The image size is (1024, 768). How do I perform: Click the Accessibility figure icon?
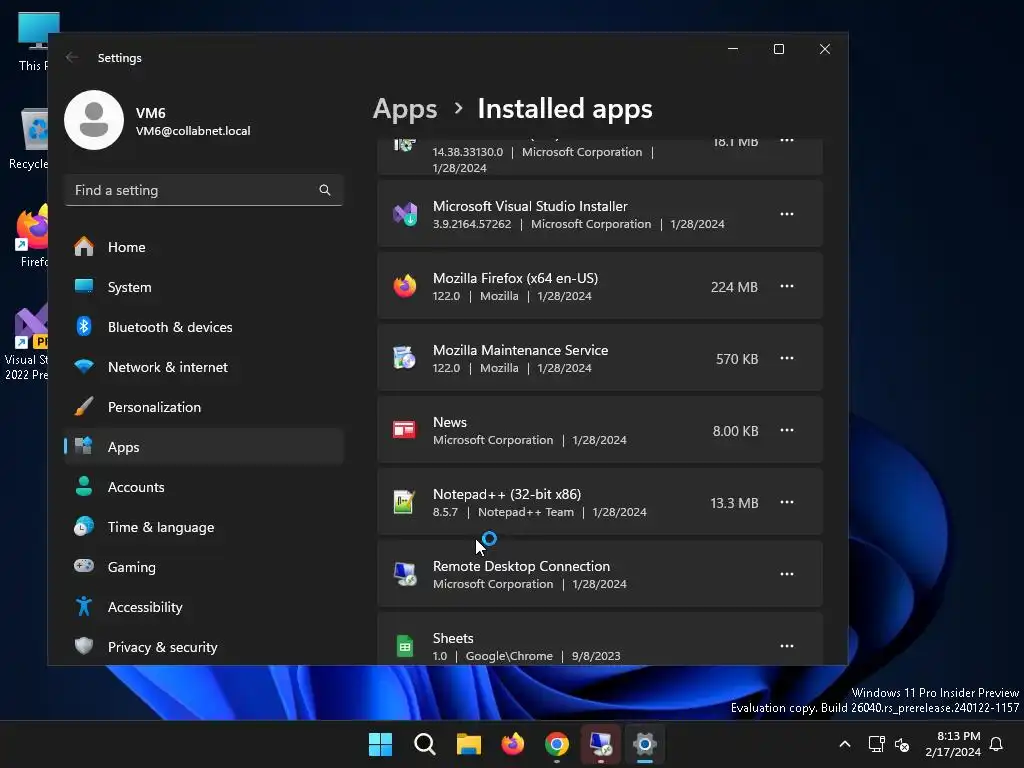coord(84,607)
